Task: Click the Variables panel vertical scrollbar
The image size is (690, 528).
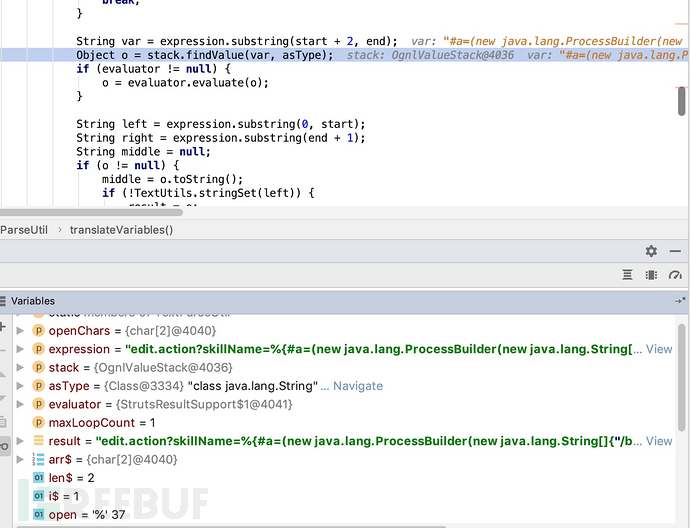Action: tap(682, 378)
